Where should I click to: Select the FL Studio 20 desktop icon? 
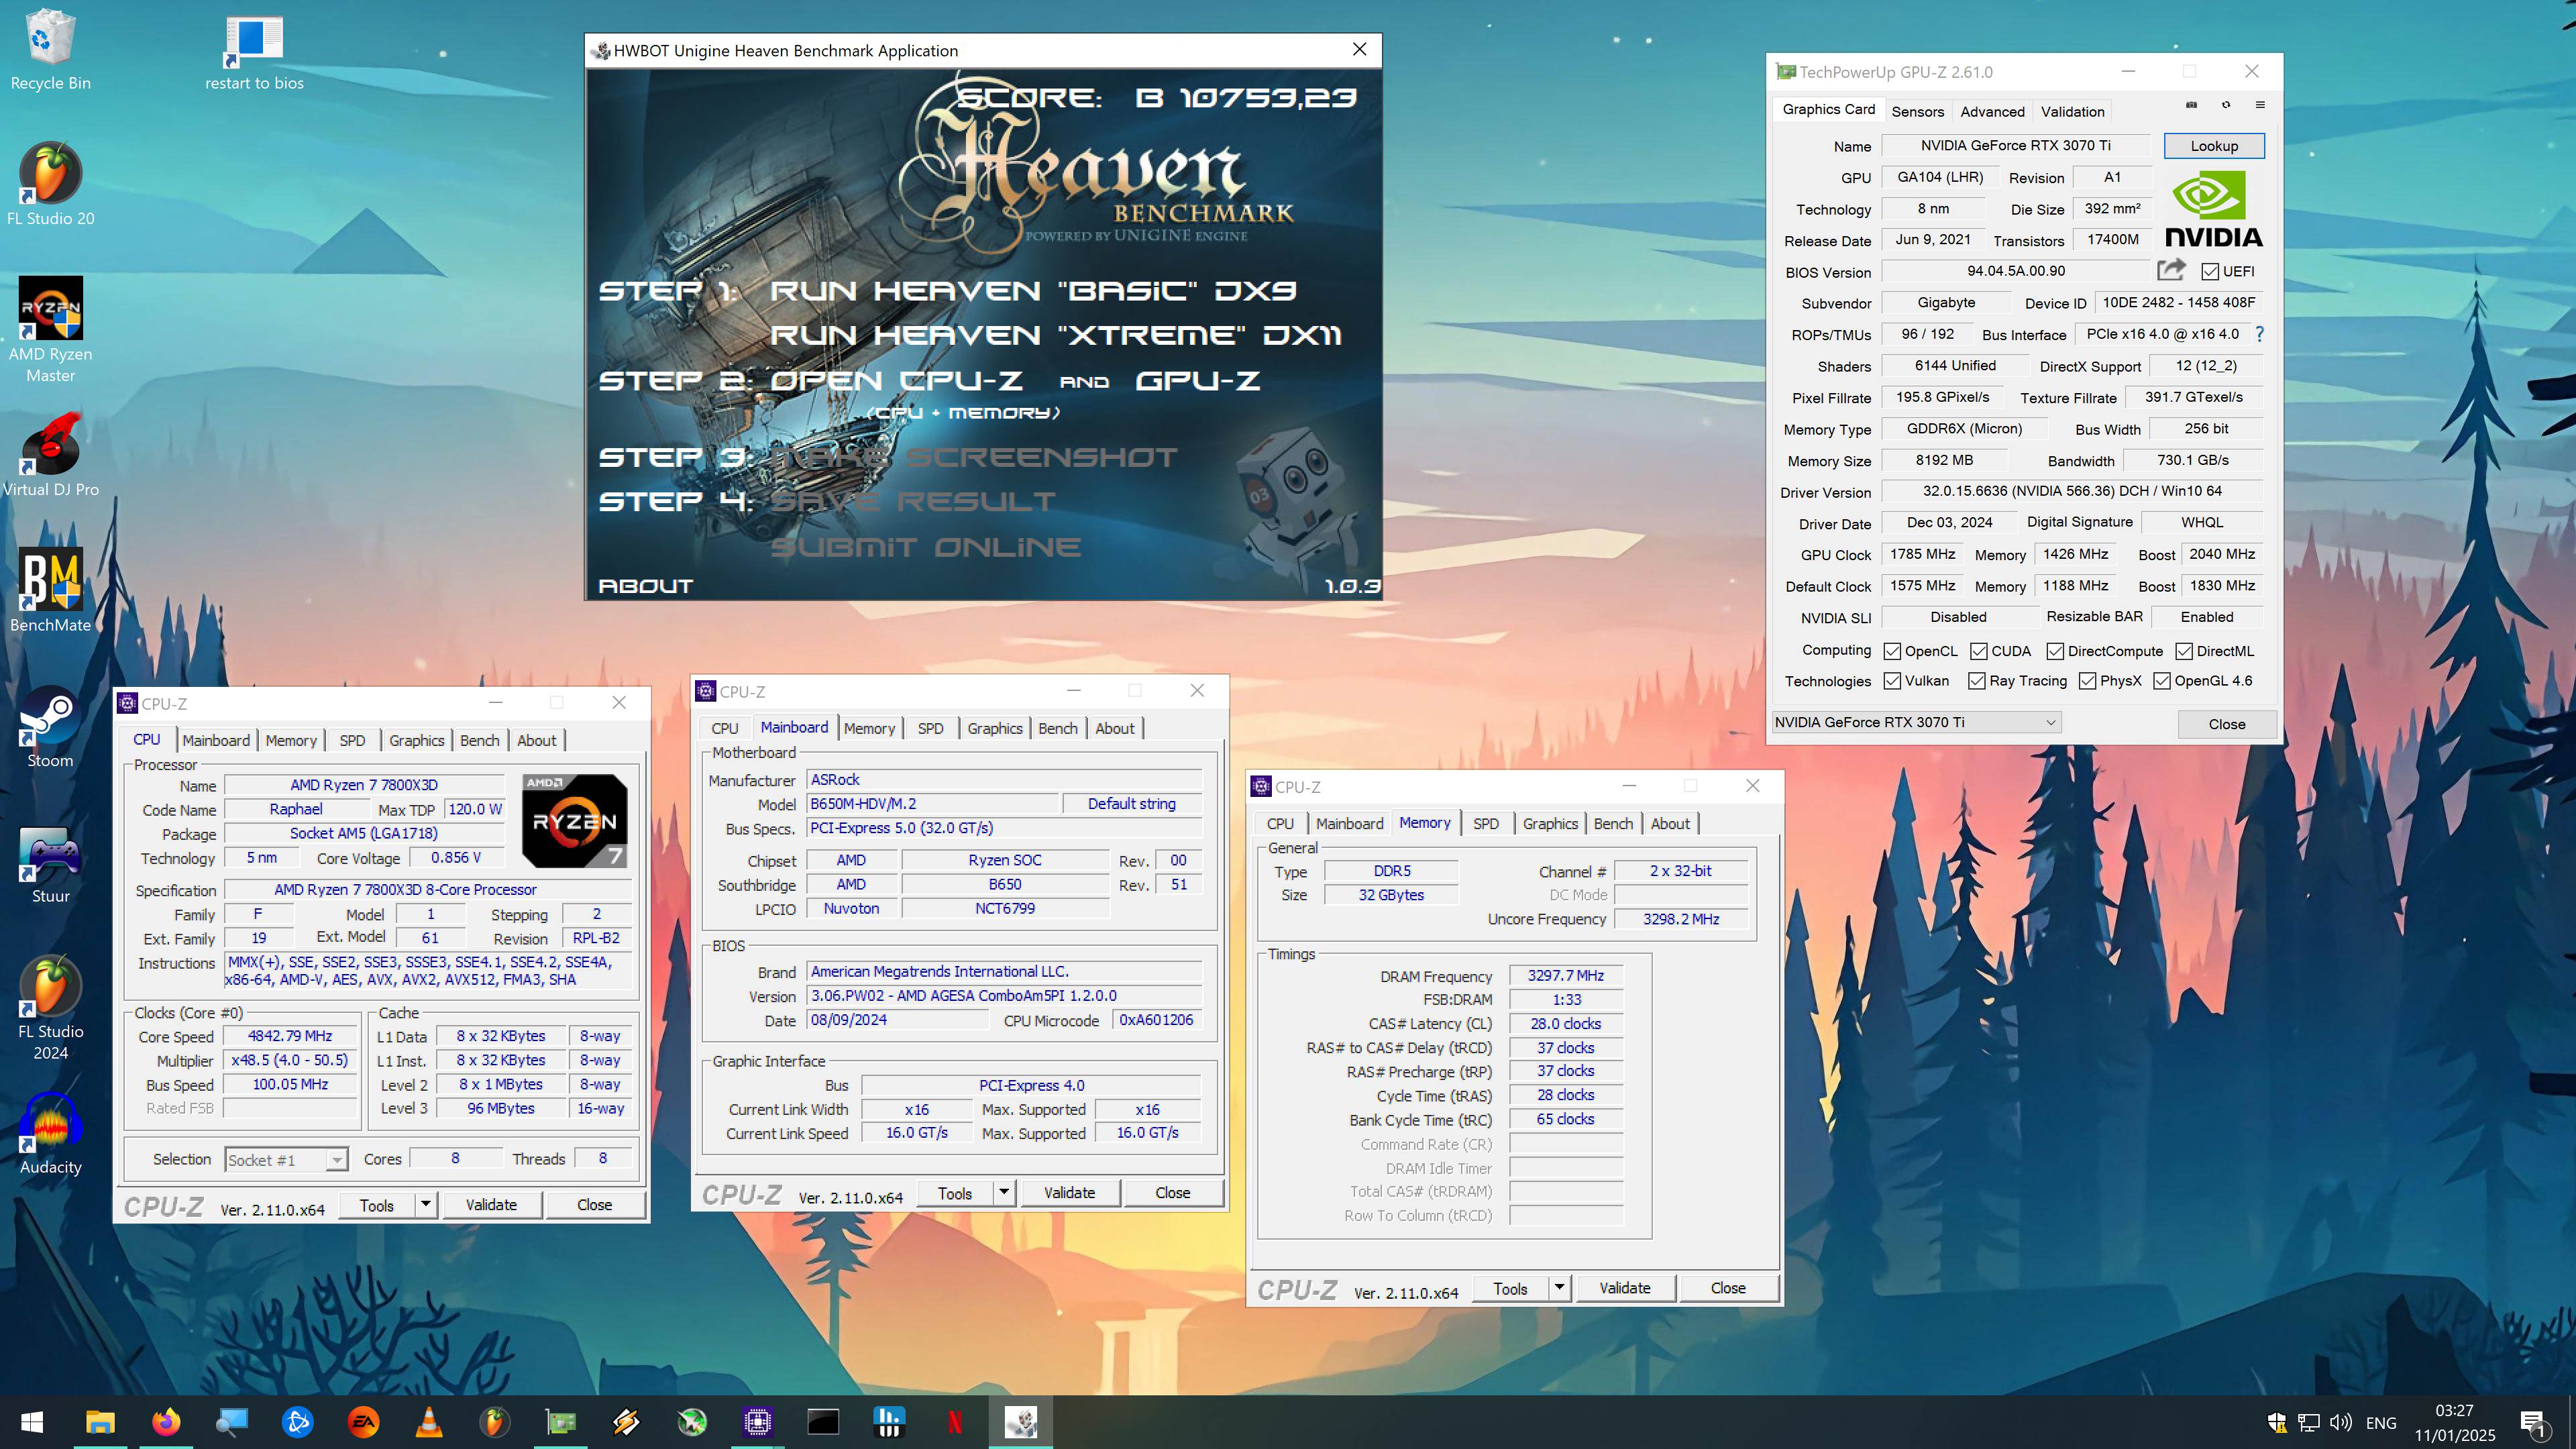pyautogui.click(x=50, y=185)
